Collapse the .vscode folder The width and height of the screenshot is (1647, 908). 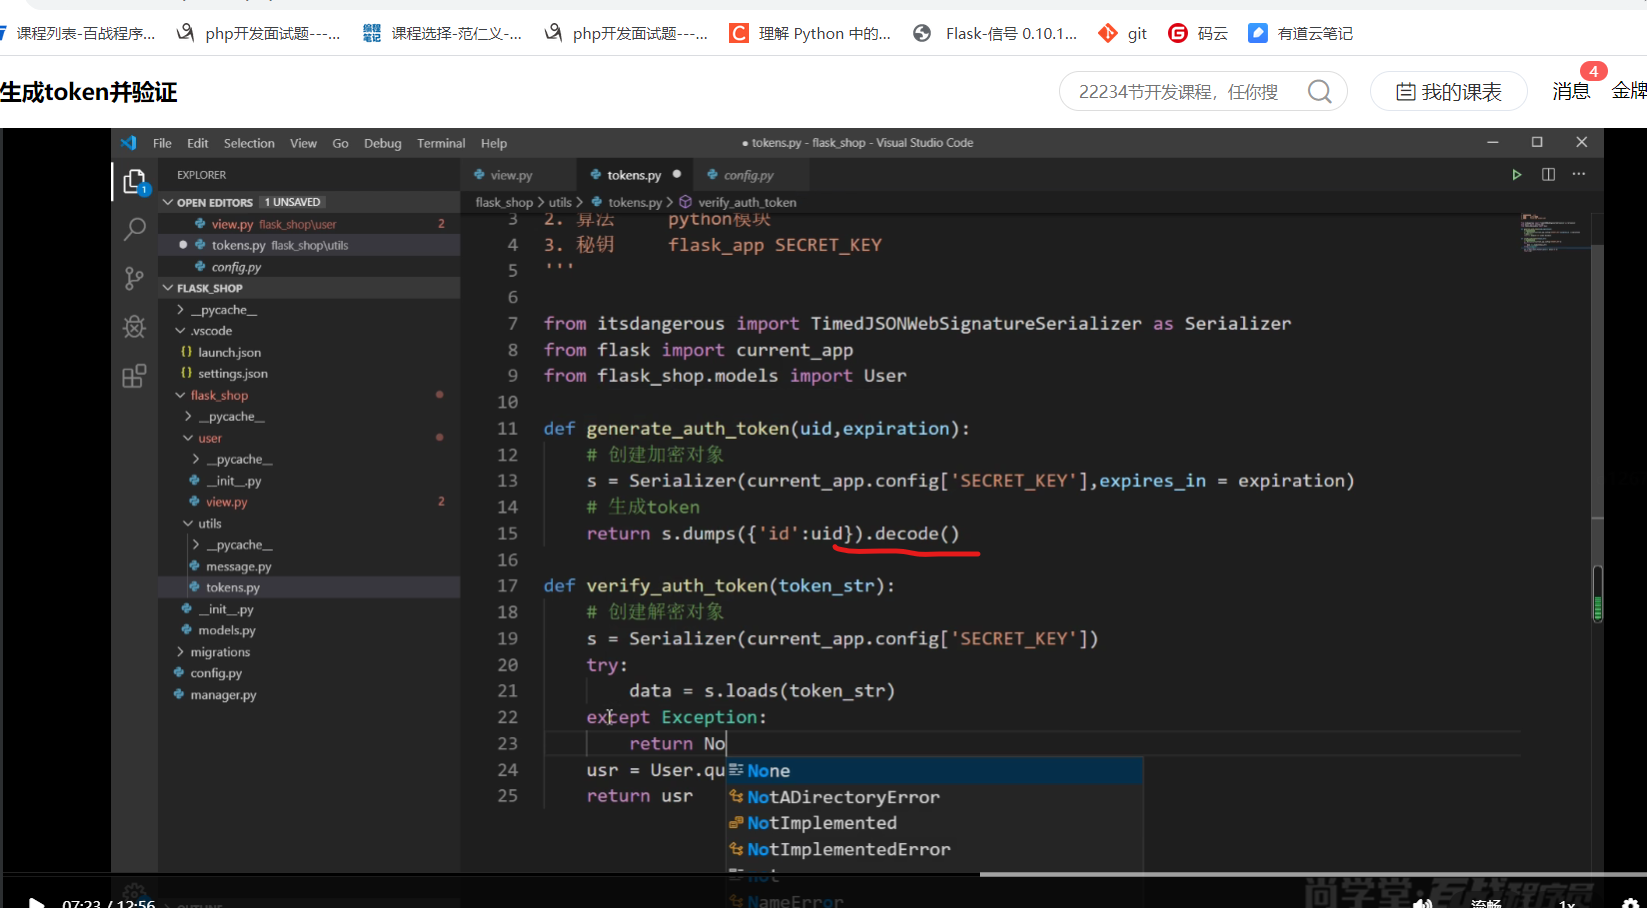click(x=181, y=331)
